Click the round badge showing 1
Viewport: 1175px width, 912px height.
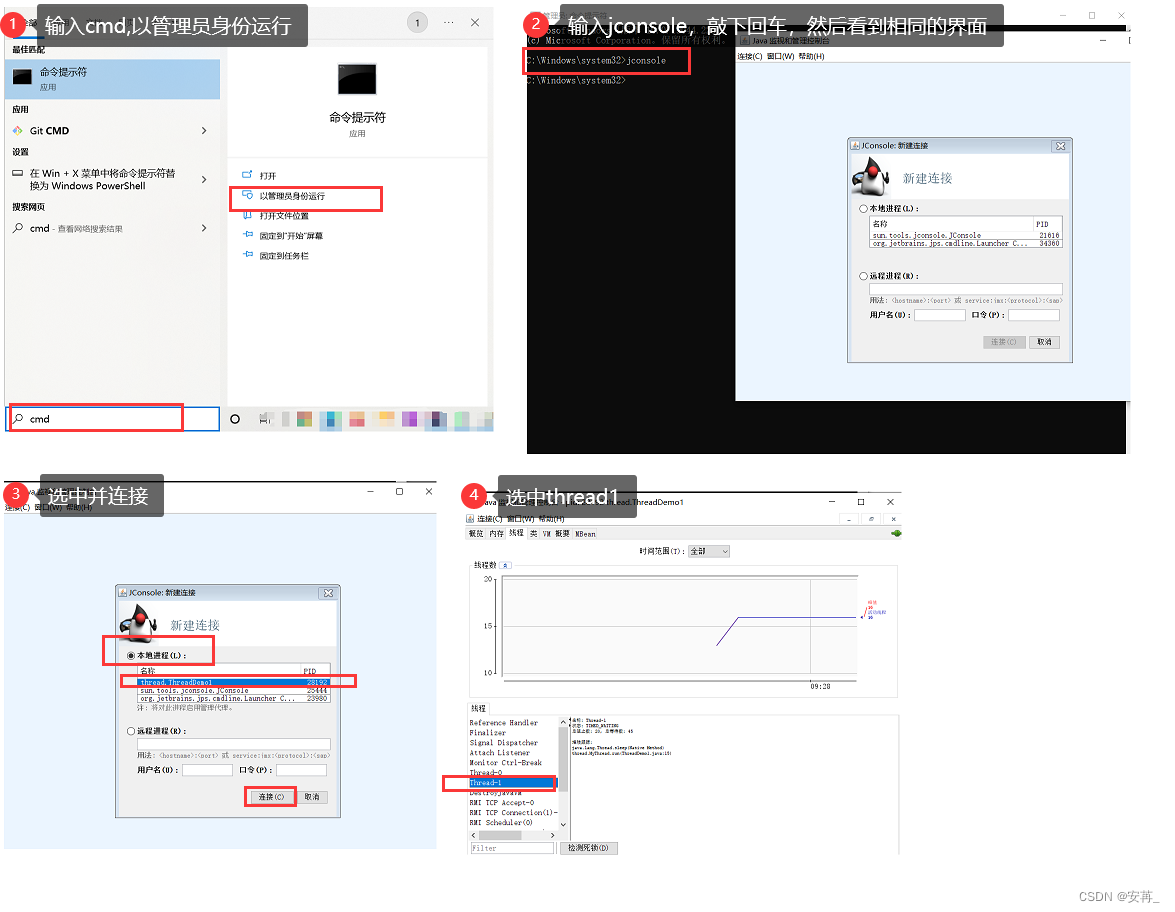(417, 22)
